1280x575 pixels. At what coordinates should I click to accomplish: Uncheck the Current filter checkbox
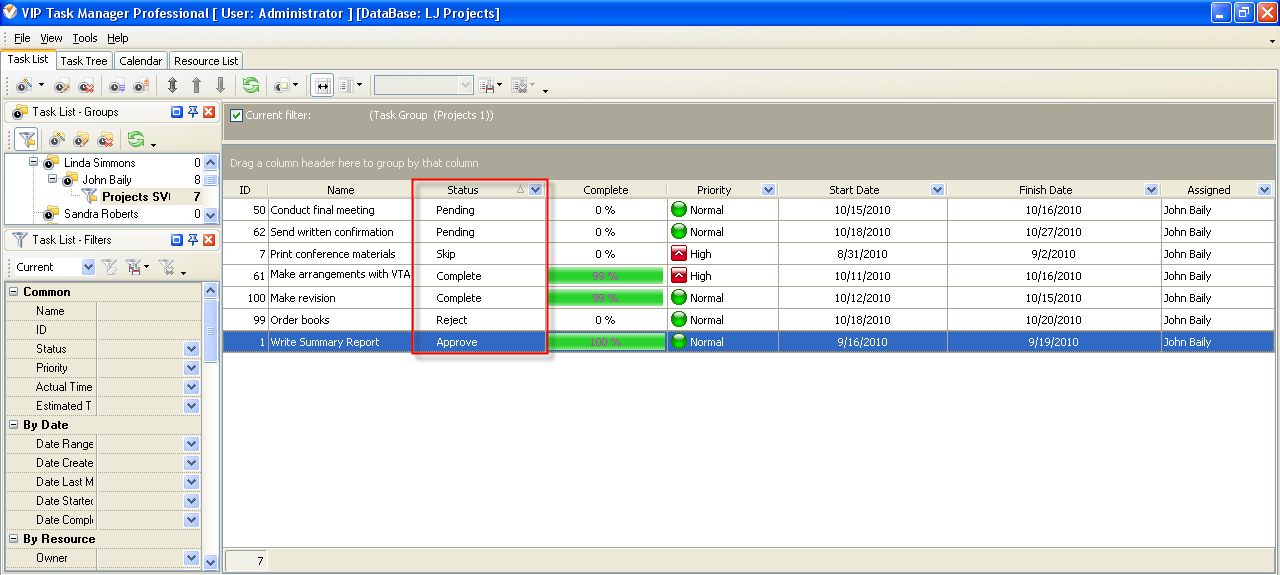point(236,115)
